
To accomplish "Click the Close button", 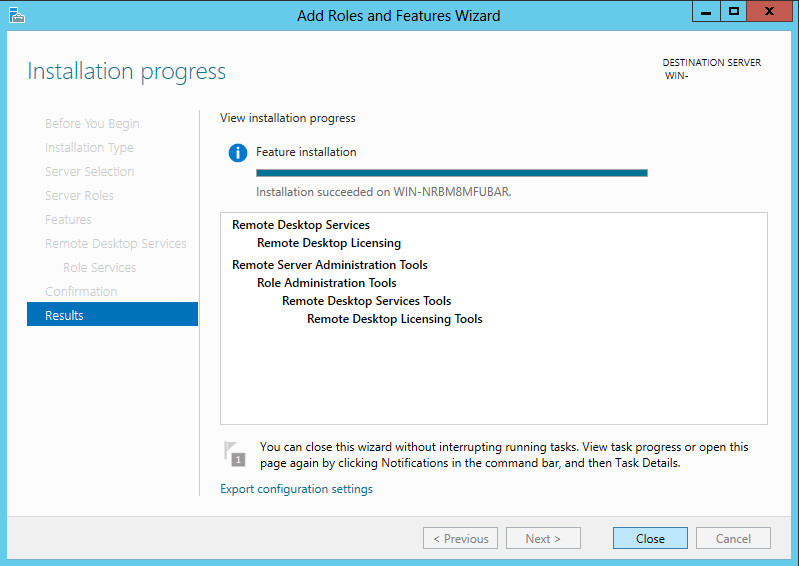I will click(650, 538).
